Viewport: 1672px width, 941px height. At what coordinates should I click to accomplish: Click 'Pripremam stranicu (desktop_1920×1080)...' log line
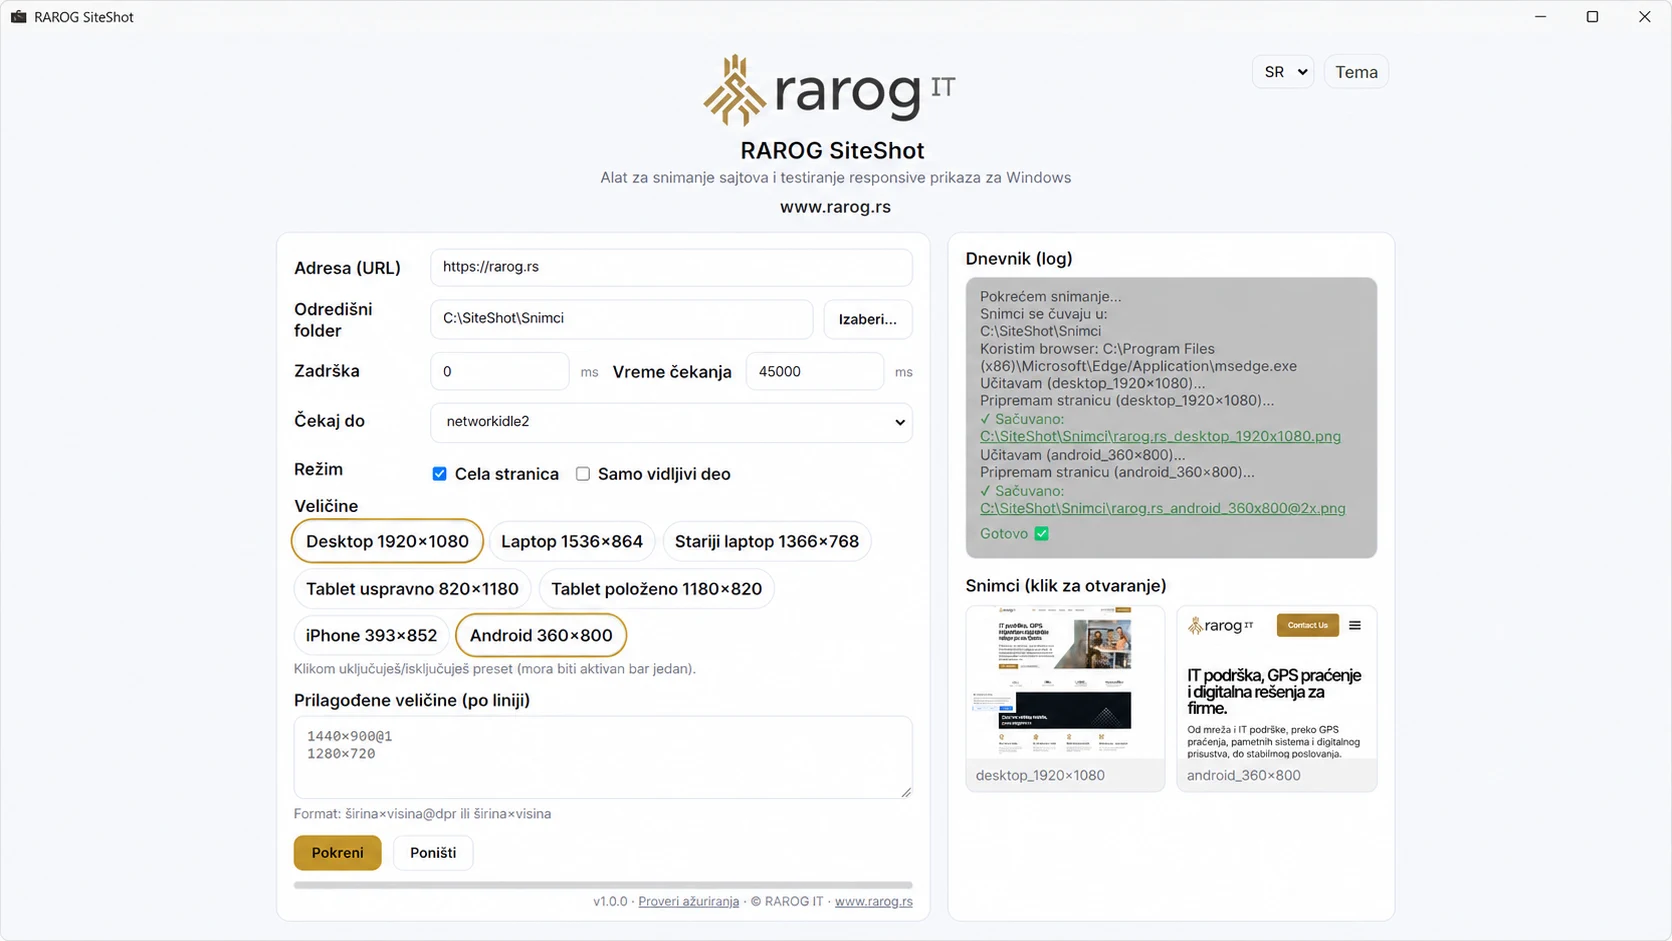1127,401
